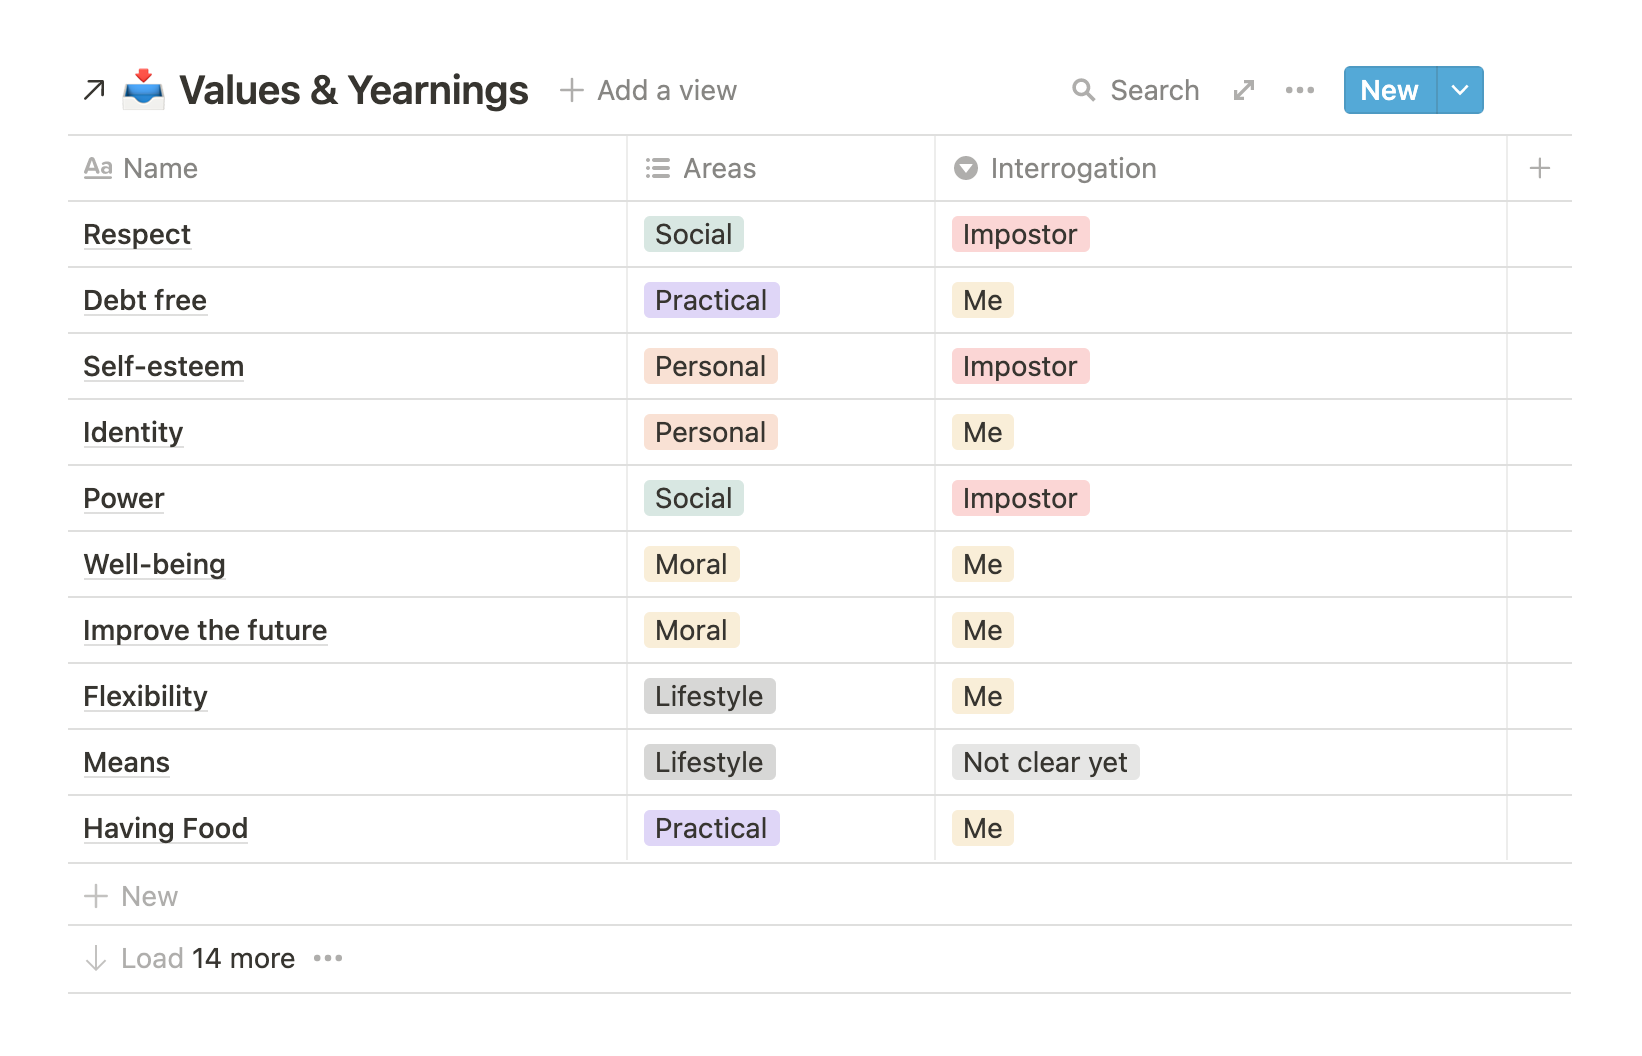
Task: Open the New button dropdown arrow
Action: click(x=1460, y=91)
